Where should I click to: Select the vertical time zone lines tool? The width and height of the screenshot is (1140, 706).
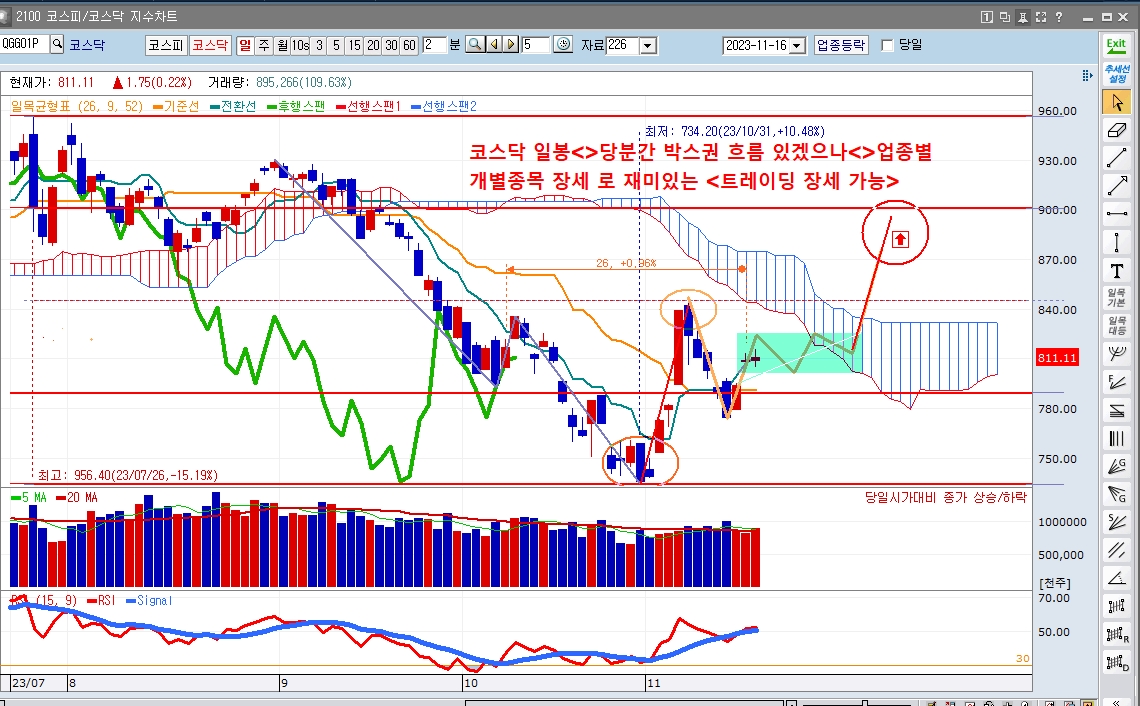(x=1116, y=438)
